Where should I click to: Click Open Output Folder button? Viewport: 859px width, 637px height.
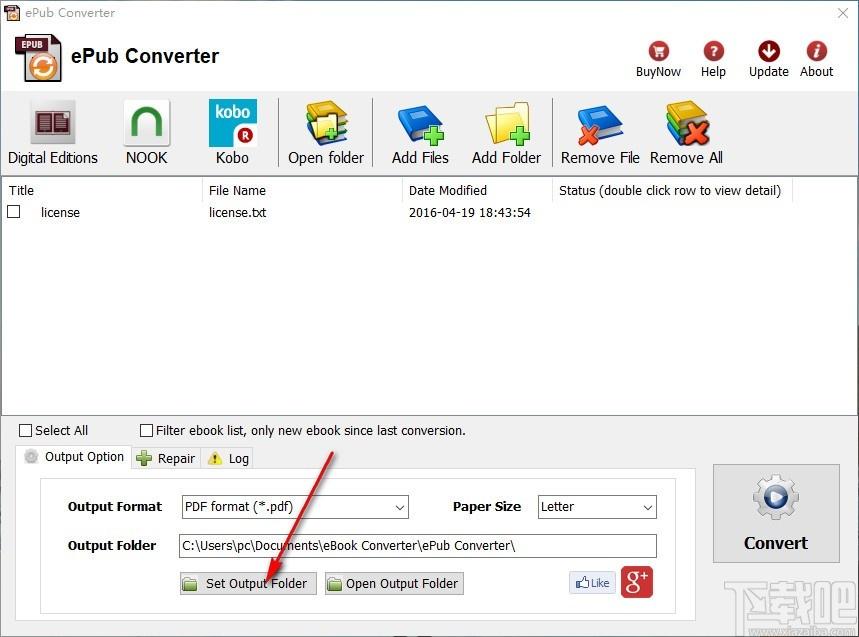pyautogui.click(x=394, y=583)
